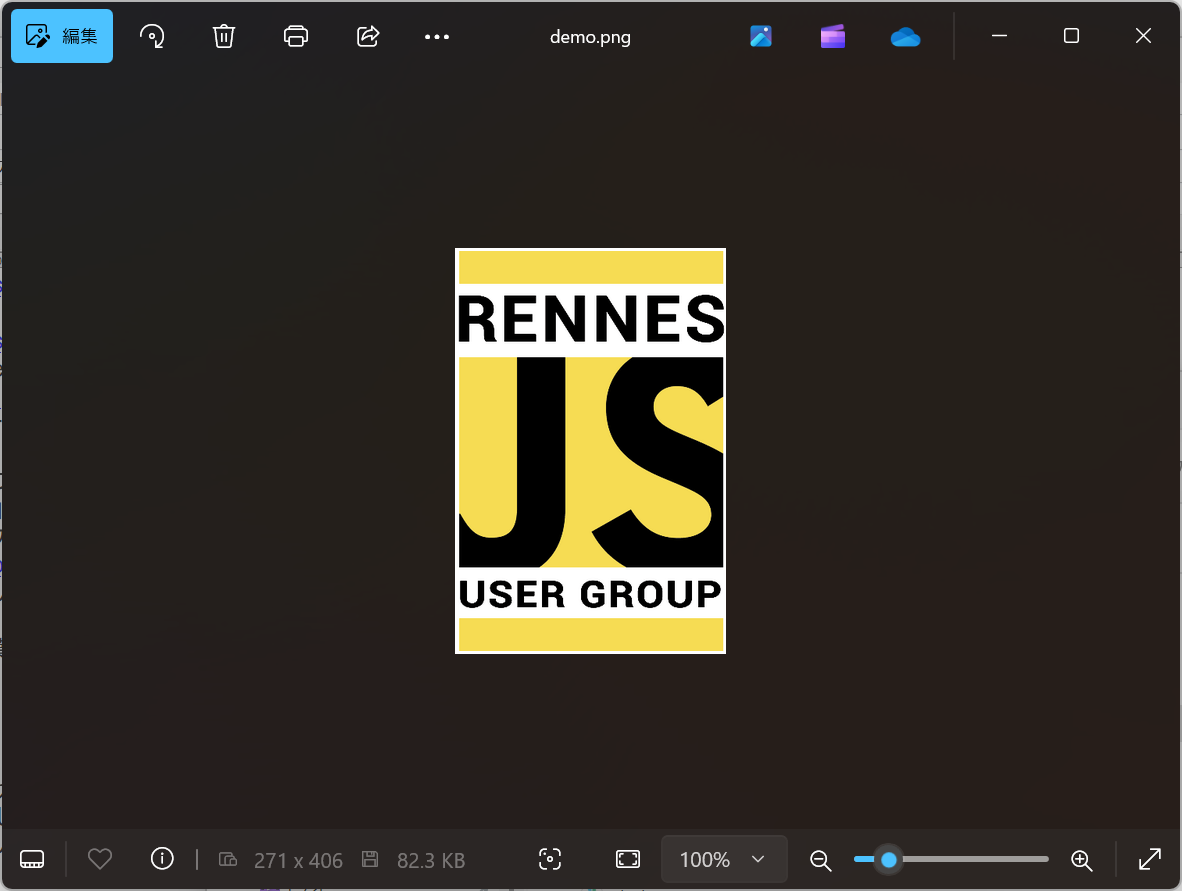Mark demo.png as a favorite

99,859
